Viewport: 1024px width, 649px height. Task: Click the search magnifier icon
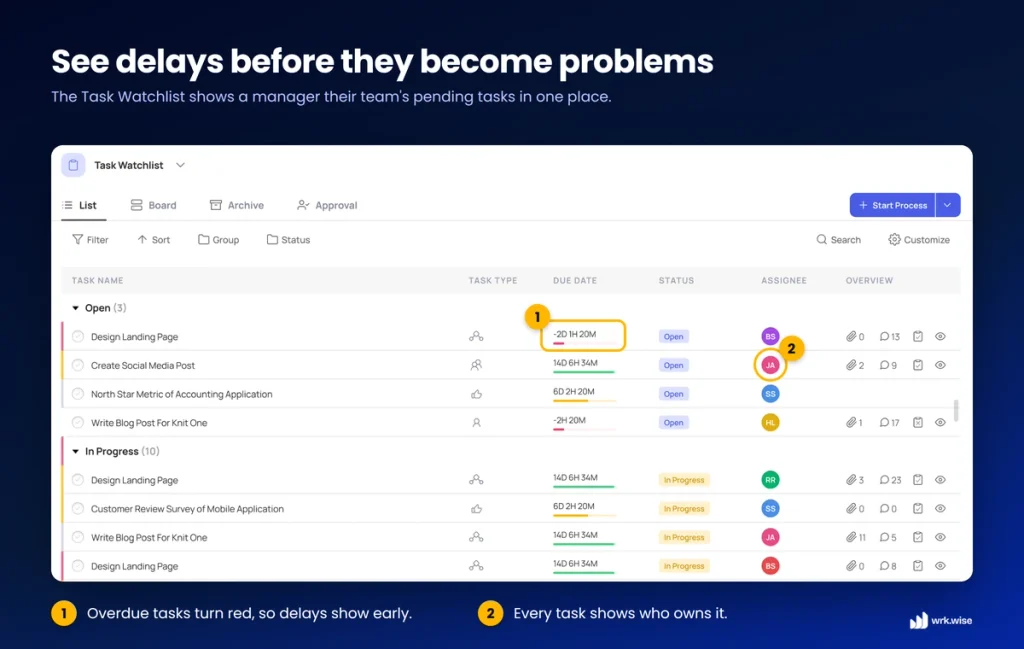822,240
